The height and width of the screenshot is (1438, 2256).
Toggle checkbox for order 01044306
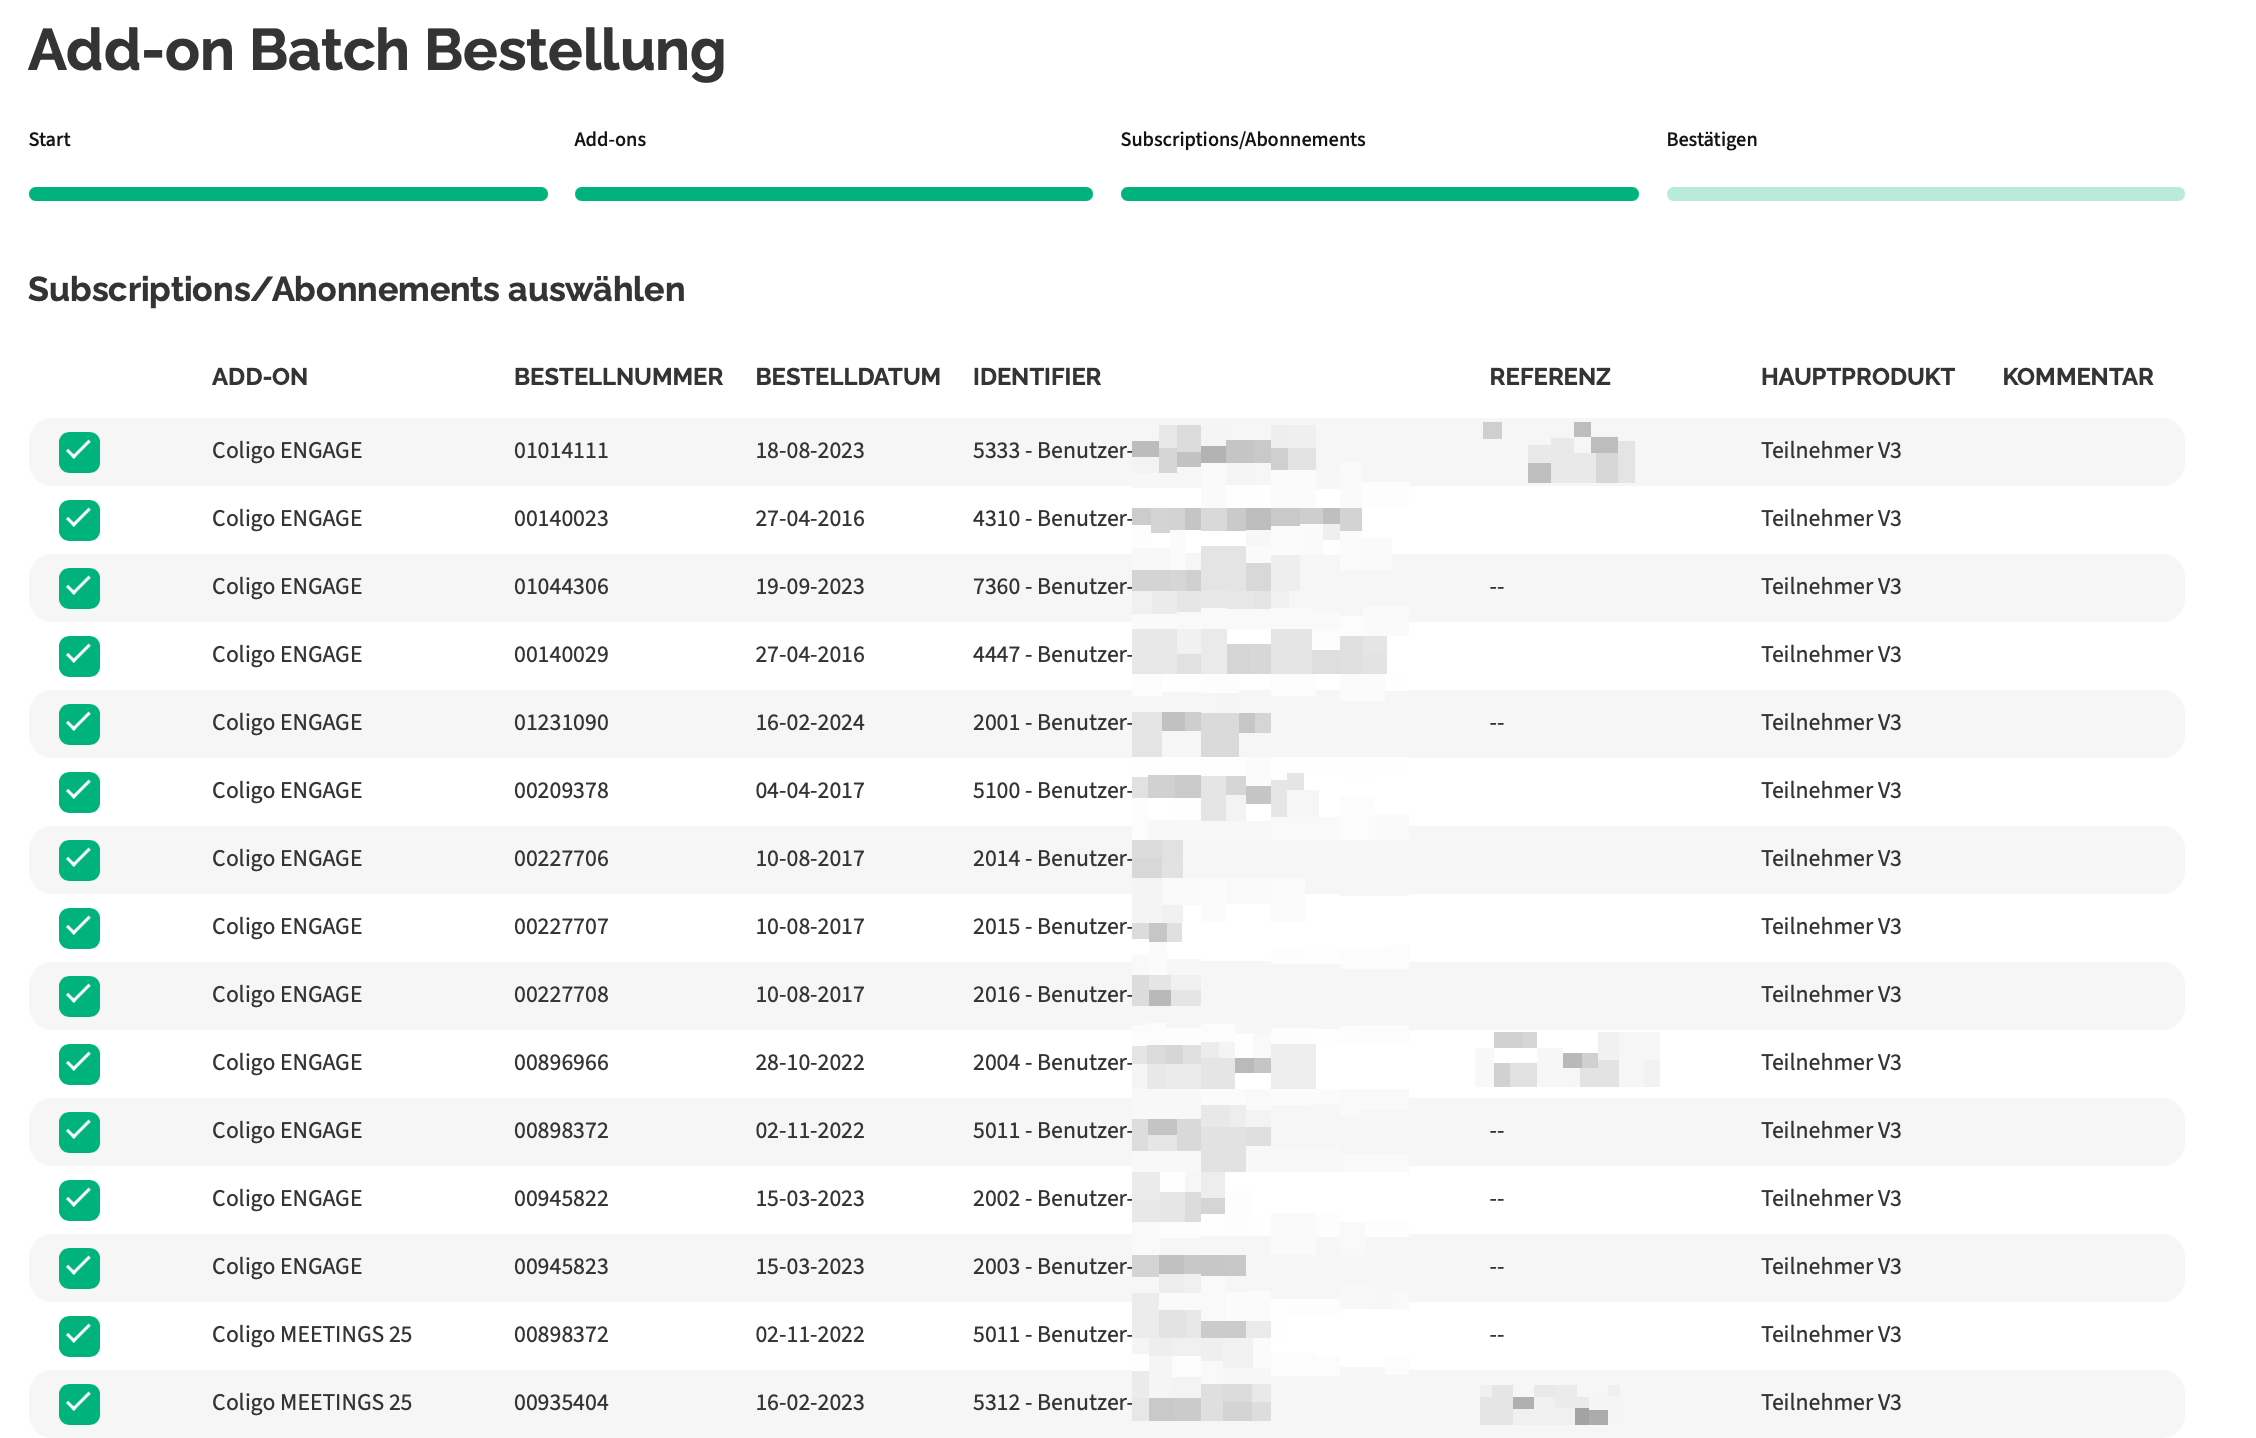[x=79, y=588]
